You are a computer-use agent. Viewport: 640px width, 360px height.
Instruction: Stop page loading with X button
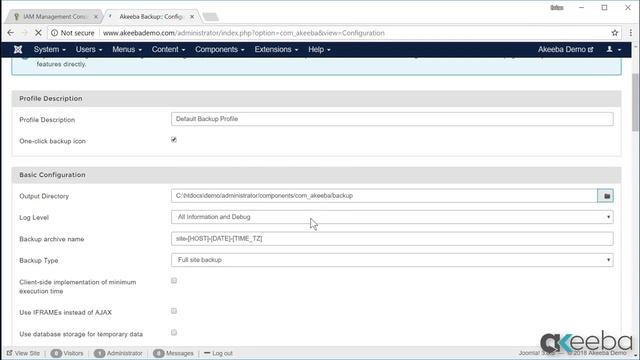[38, 33]
